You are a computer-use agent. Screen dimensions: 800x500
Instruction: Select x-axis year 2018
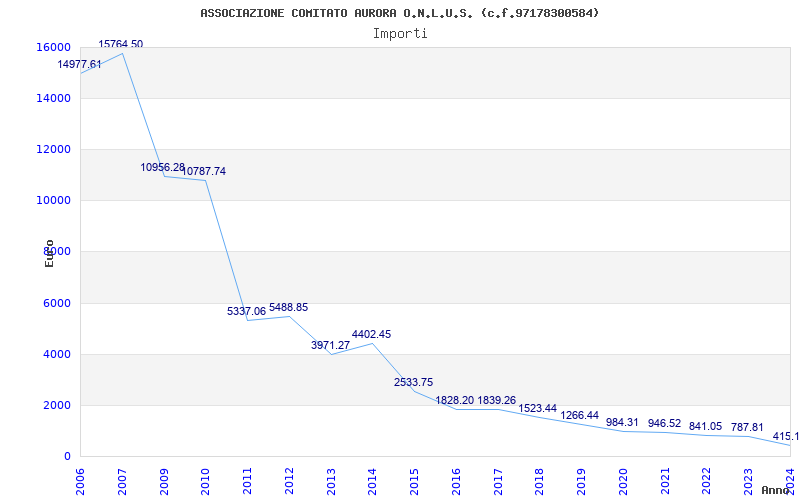[539, 481]
